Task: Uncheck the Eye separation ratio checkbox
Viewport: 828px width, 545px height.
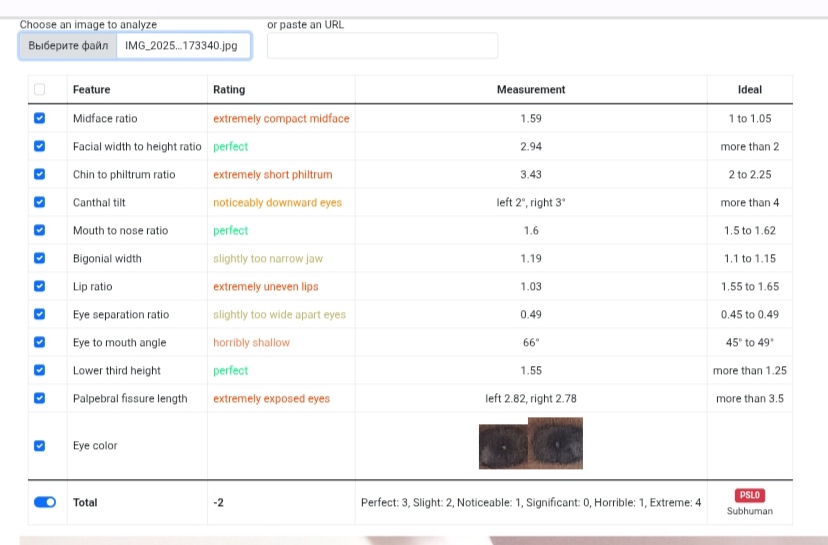Action: [40, 314]
